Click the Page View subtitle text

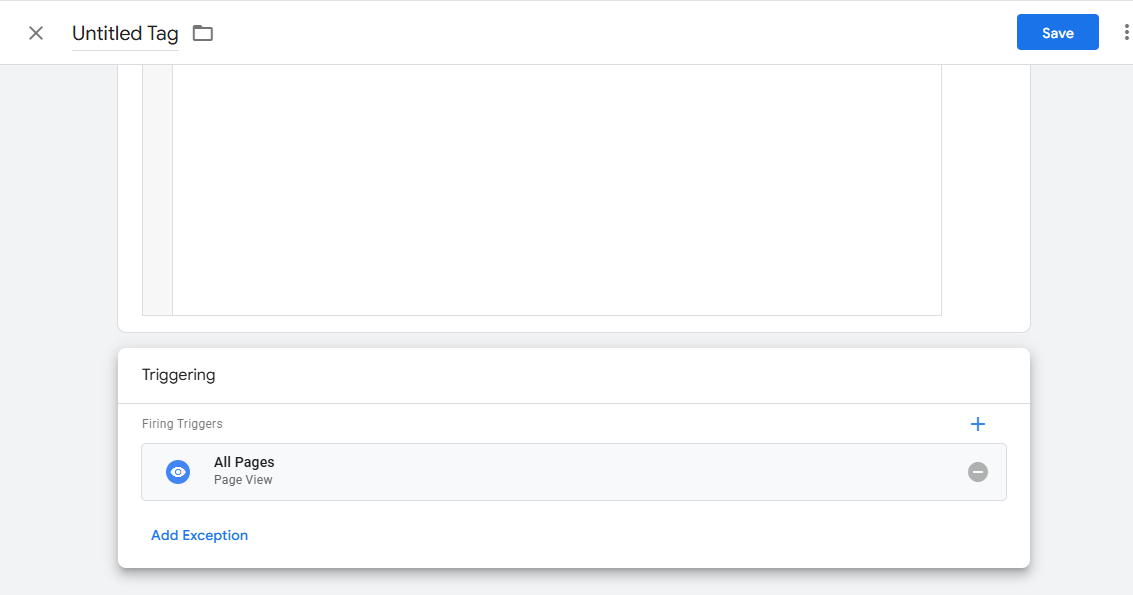243,480
